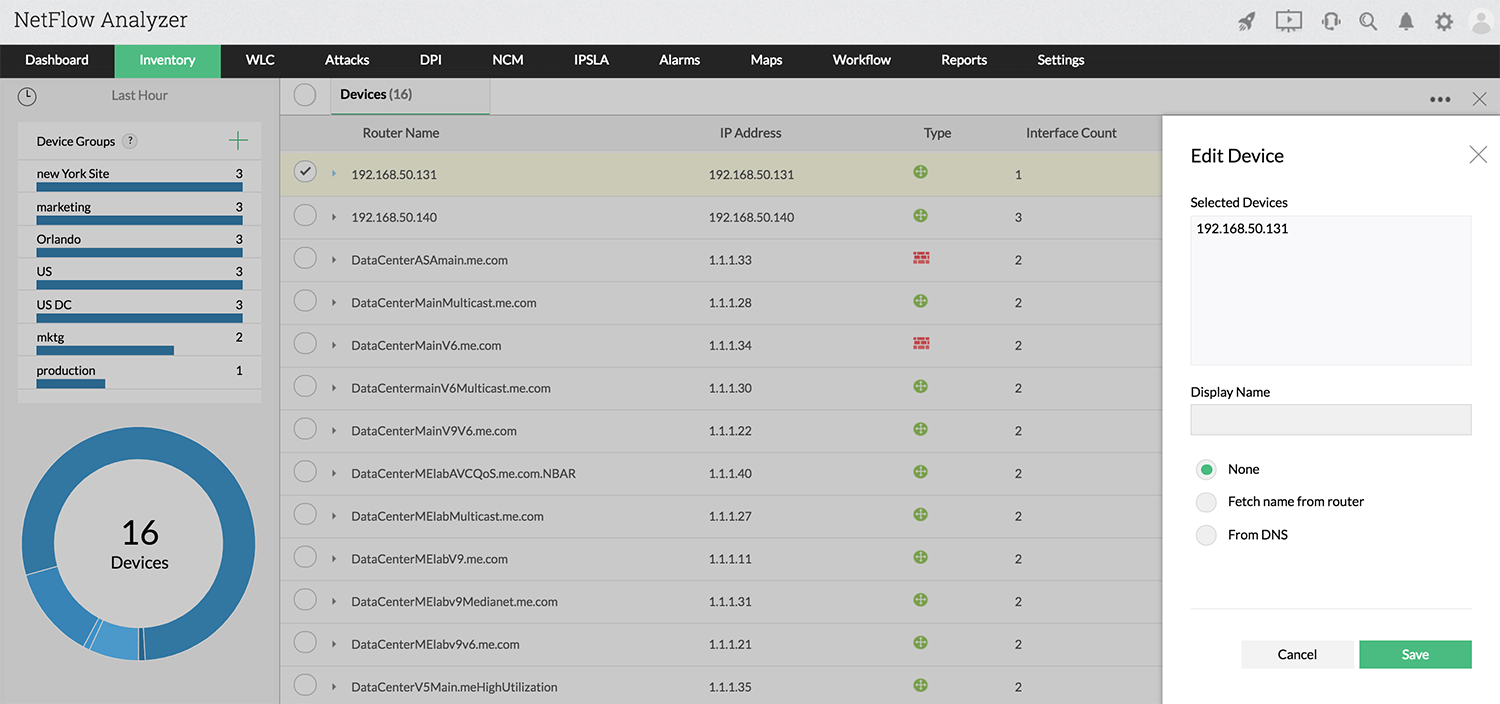Click type icon for DataCenterMElabAVCQoS row
Screen dimensions: 1500x704
point(921,472)
